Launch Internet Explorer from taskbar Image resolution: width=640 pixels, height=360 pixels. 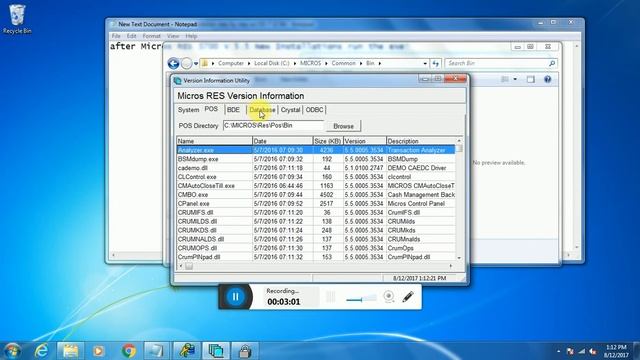[41, 351]
